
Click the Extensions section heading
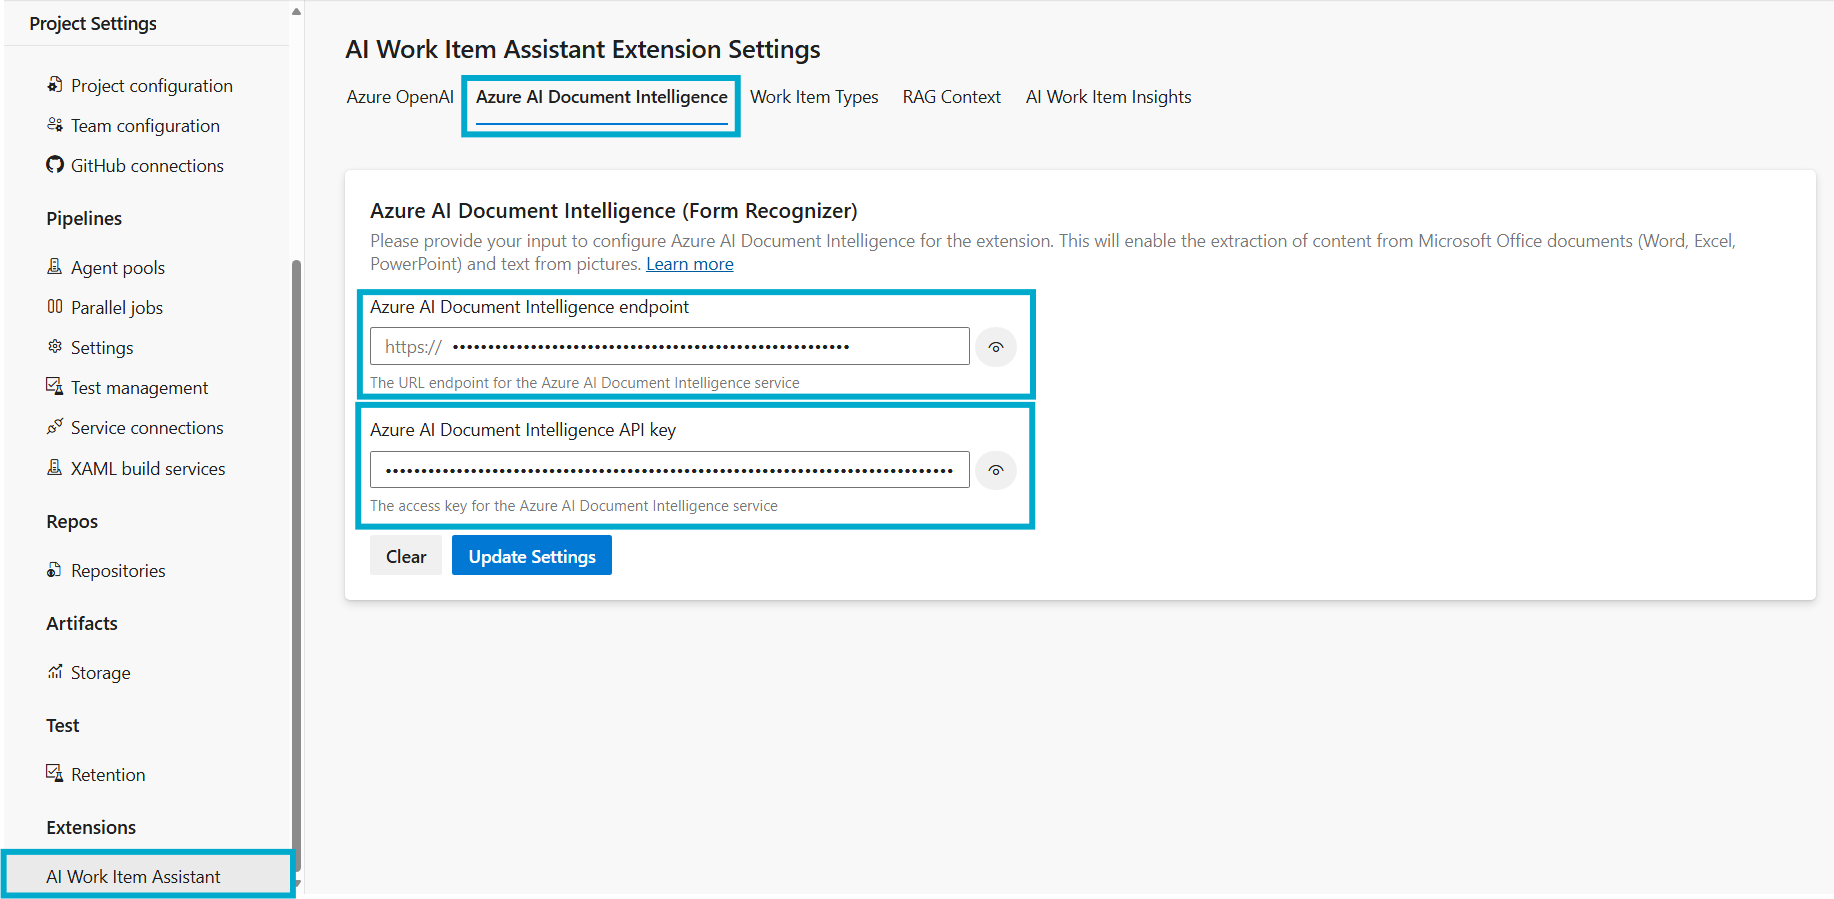[91, 827]
